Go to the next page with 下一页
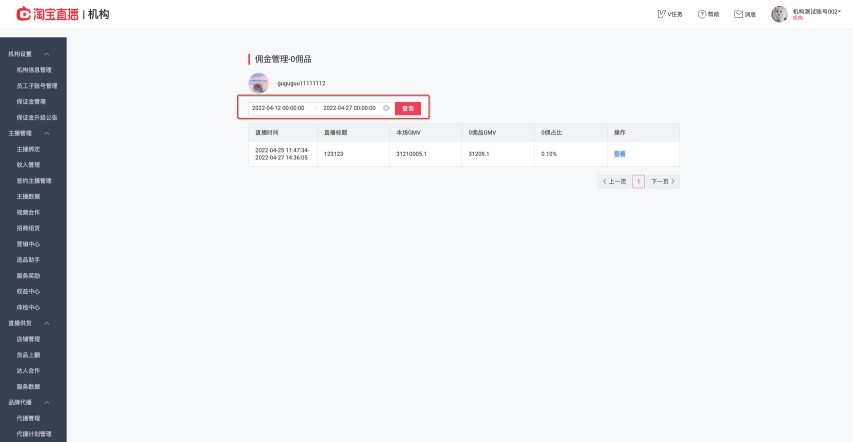The image size is (853, 442). 663,181
